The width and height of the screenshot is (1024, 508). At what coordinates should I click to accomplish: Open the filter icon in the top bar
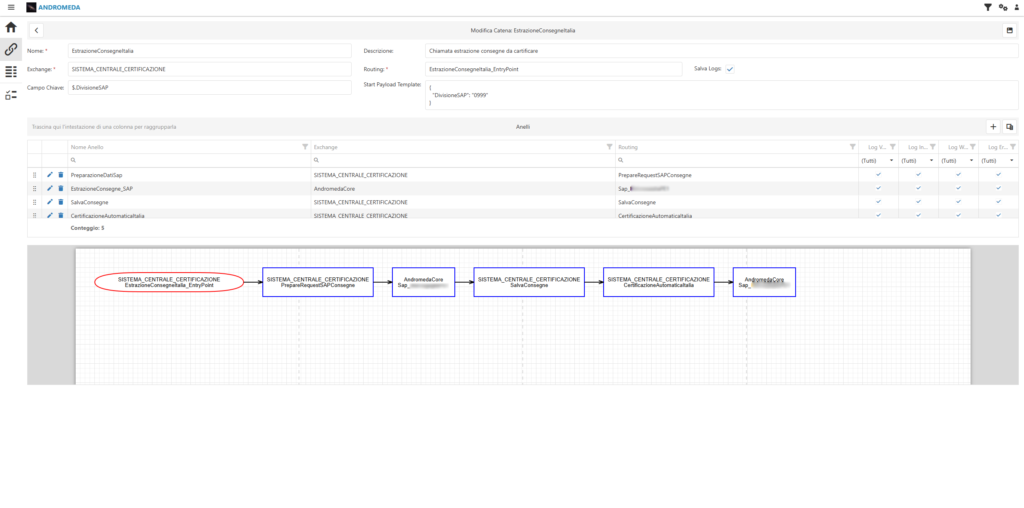point(987,7)
